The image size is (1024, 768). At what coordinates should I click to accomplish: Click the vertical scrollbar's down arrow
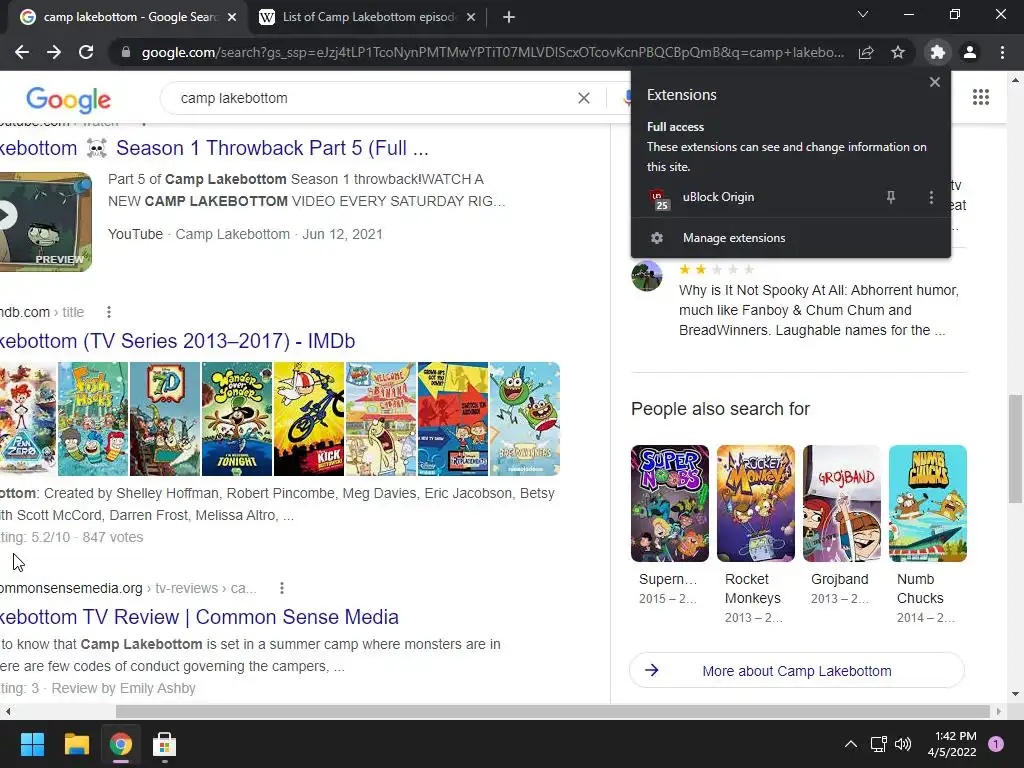point(1015,694)
